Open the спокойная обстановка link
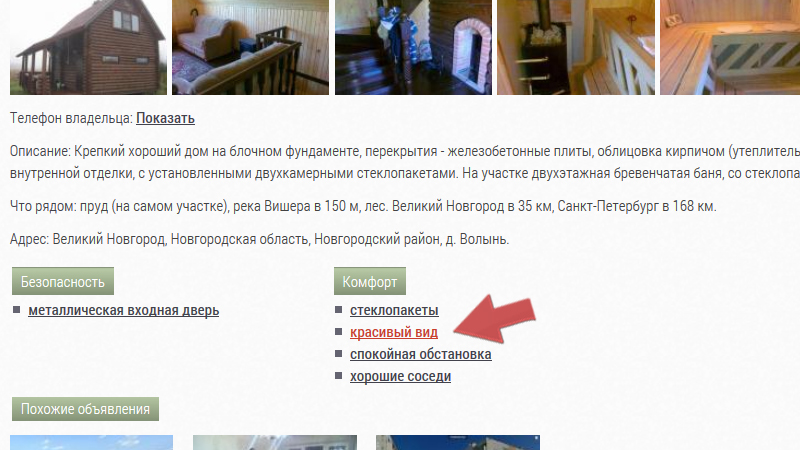The height and width of the screenshot is (450, 800). [x=420, y=354]
